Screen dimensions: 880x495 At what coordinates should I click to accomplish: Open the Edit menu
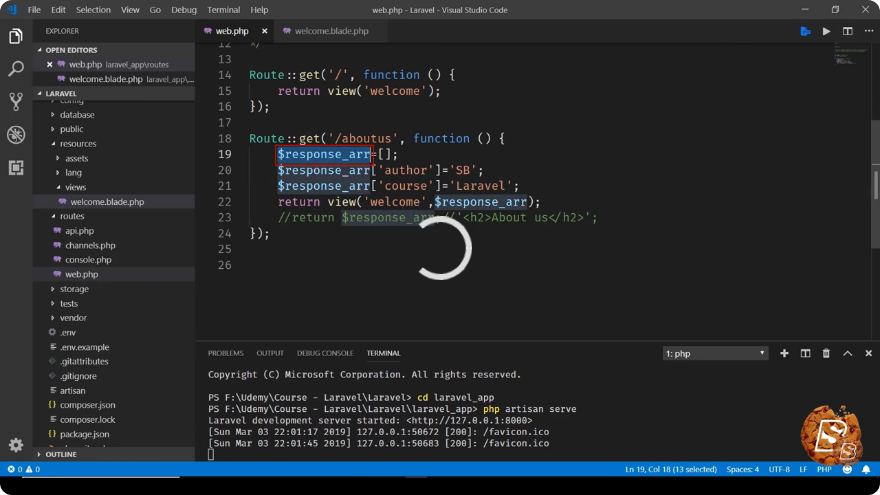click(x=58, y=10)
